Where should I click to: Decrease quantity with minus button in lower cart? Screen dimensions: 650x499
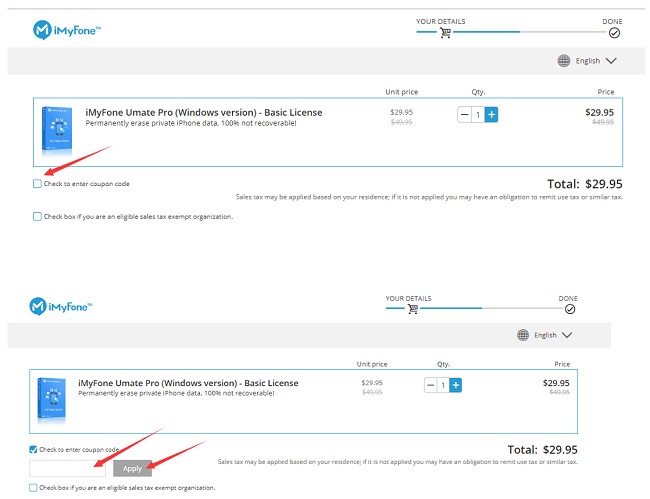click(431, 385)
